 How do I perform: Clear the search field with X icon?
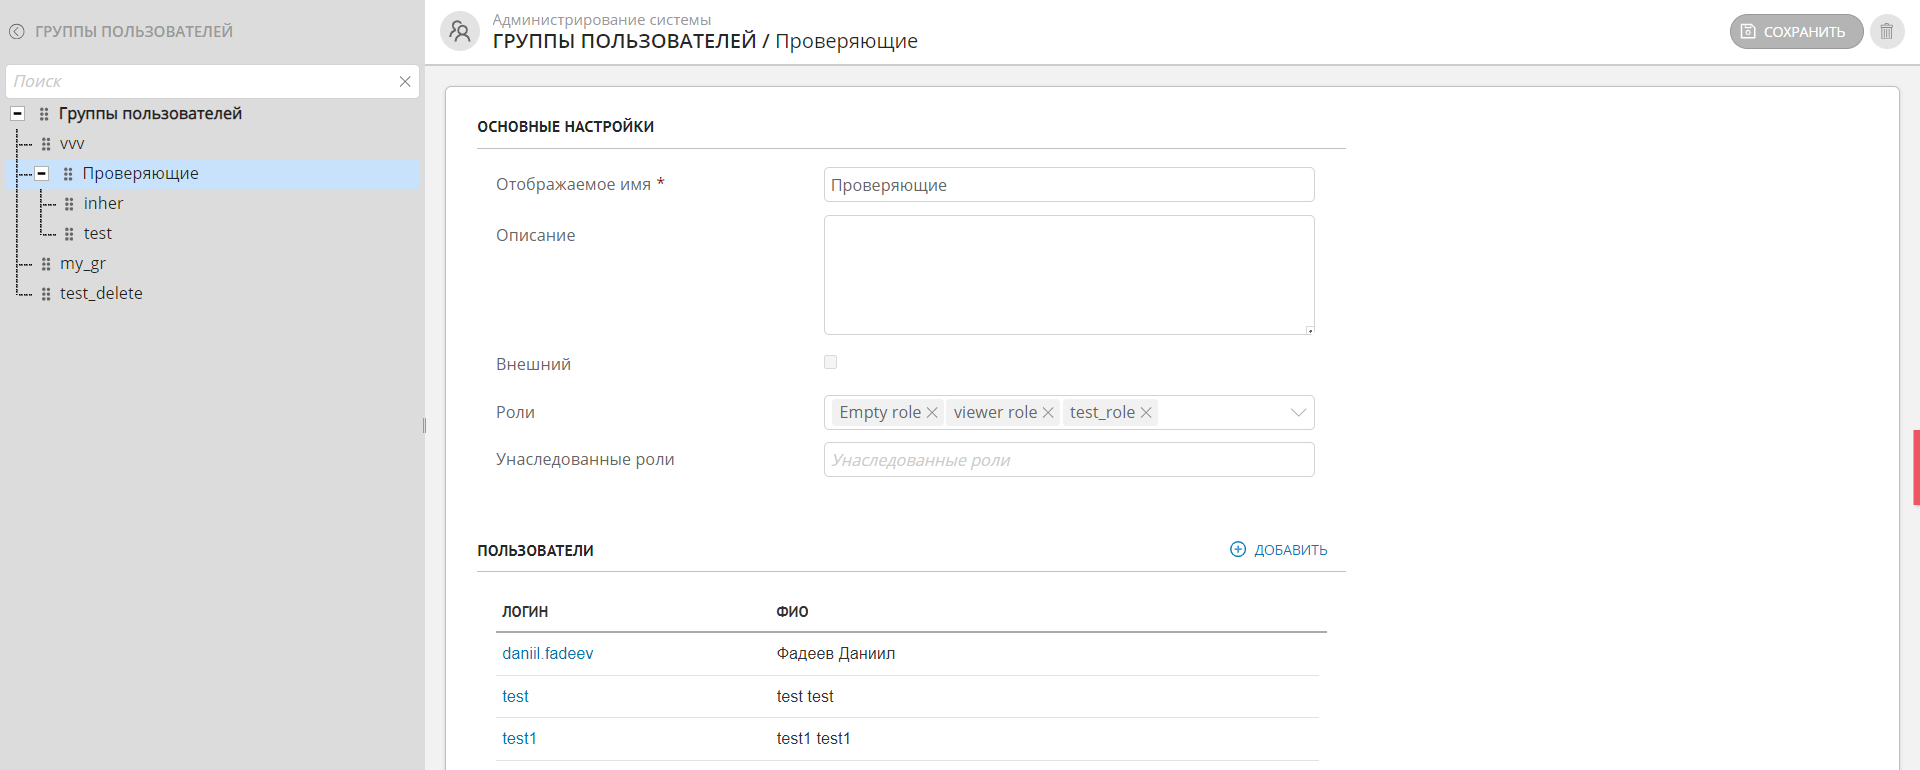(405, 82)
